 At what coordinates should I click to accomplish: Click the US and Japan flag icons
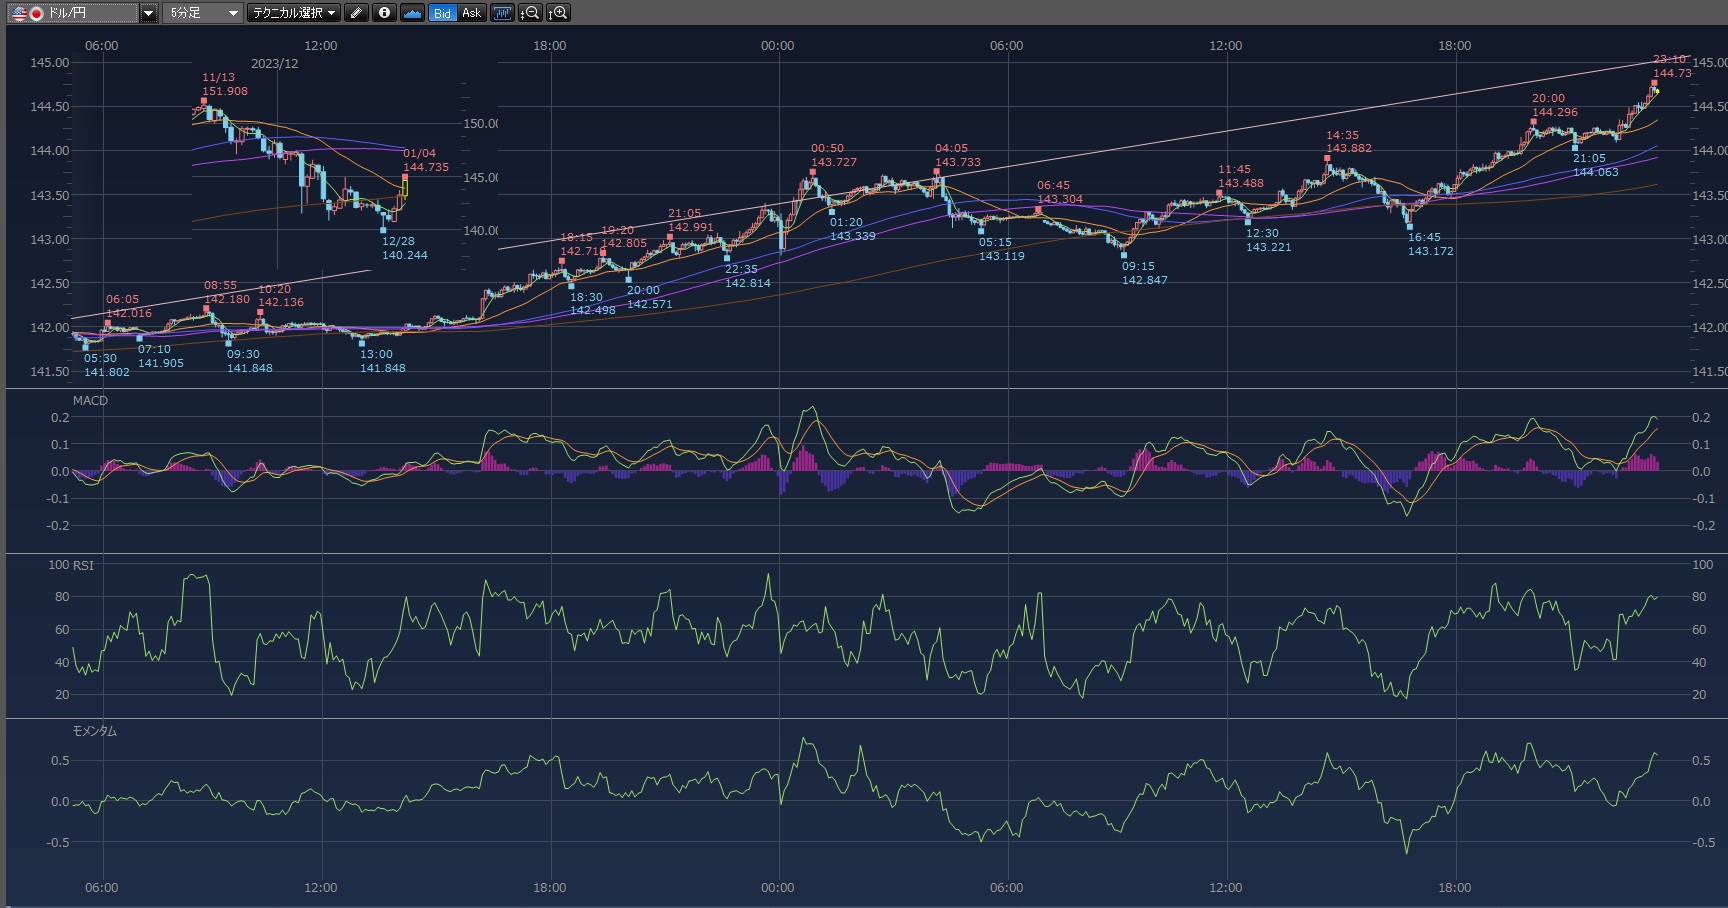[x=27, y=13]
